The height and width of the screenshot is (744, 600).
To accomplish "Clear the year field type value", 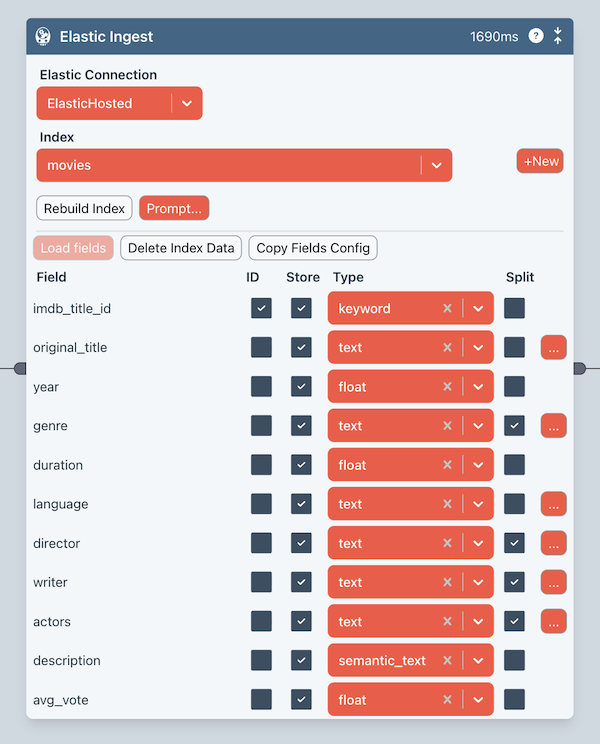I will (x=448, y=387).
